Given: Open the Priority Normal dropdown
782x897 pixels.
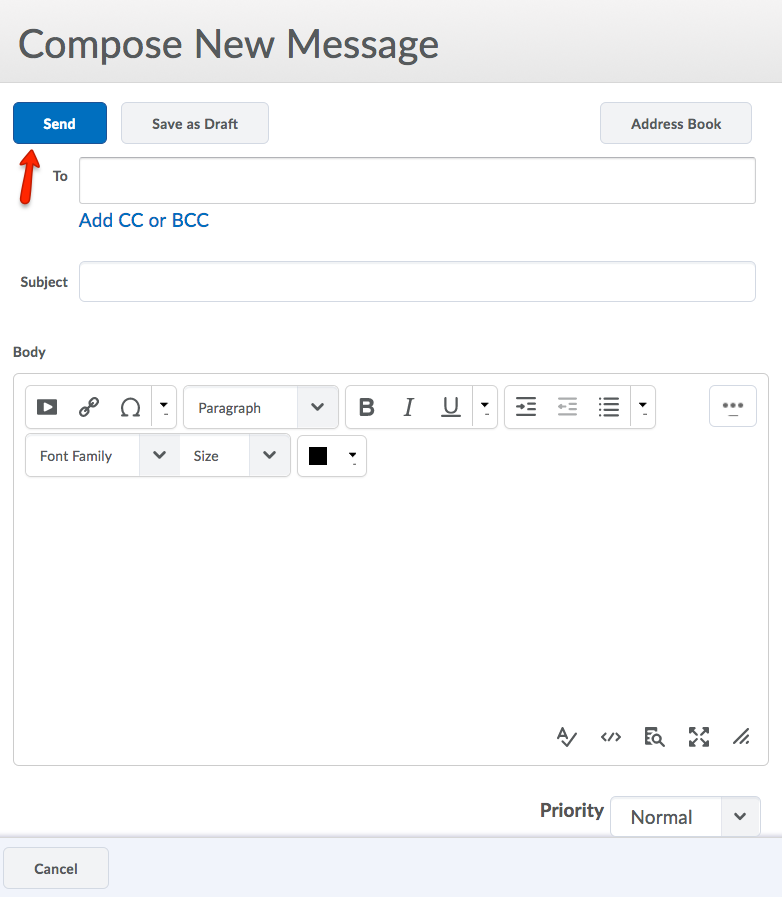Looking at the screenshot, I should [x=685, y=817].
